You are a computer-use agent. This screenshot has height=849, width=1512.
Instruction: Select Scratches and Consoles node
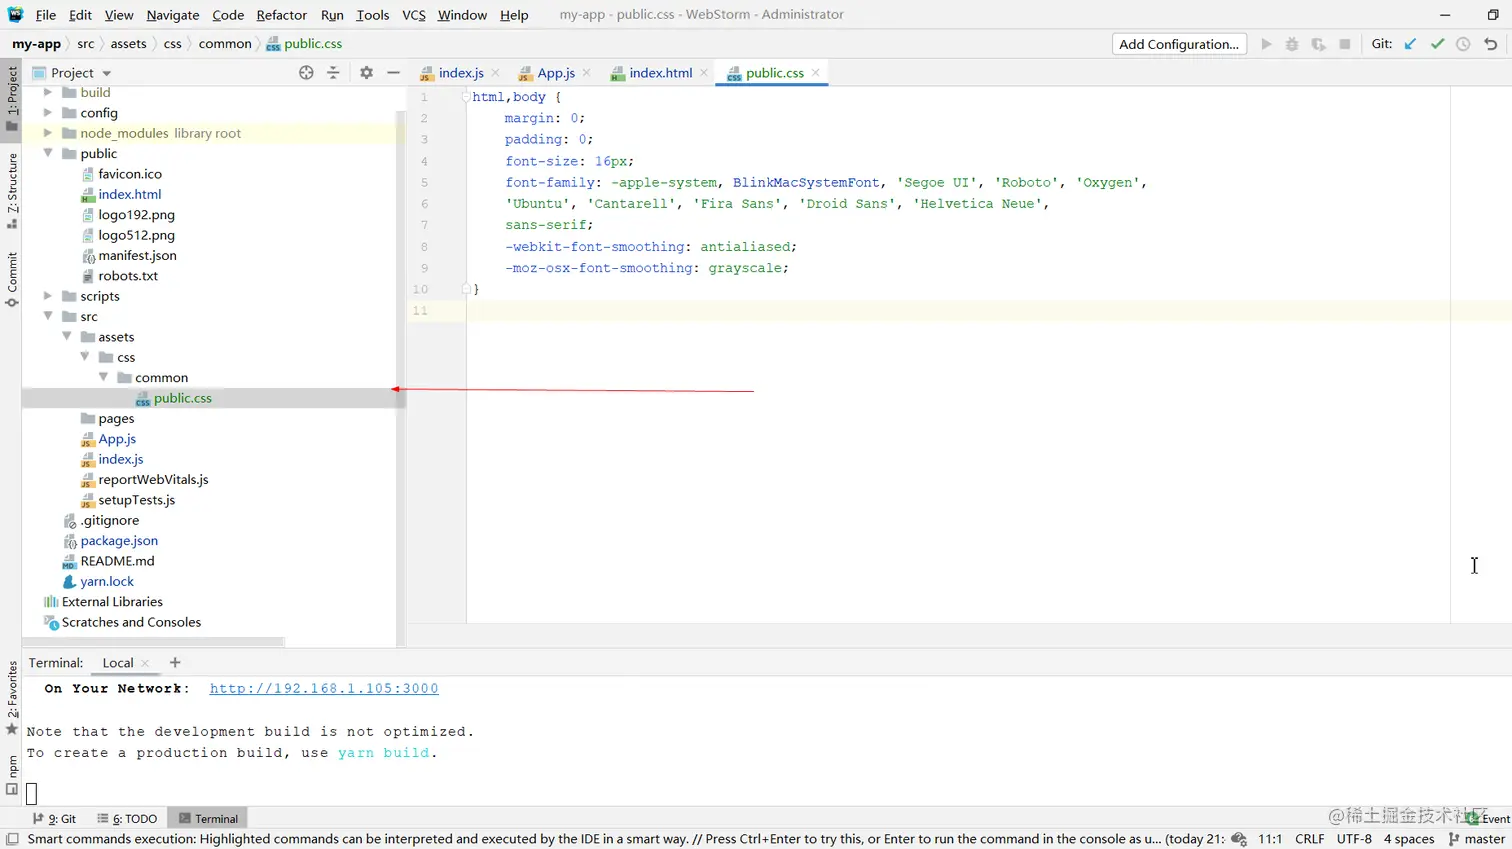click(131, 622)
